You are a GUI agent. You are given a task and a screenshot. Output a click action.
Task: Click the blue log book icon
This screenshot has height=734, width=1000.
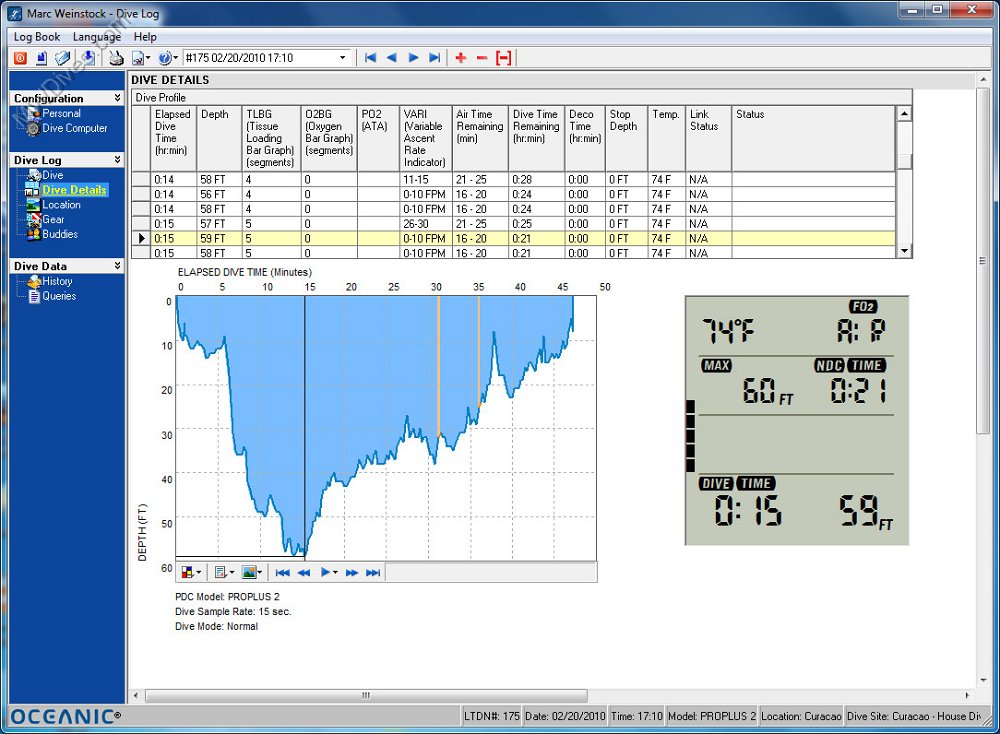pos(62,58)
